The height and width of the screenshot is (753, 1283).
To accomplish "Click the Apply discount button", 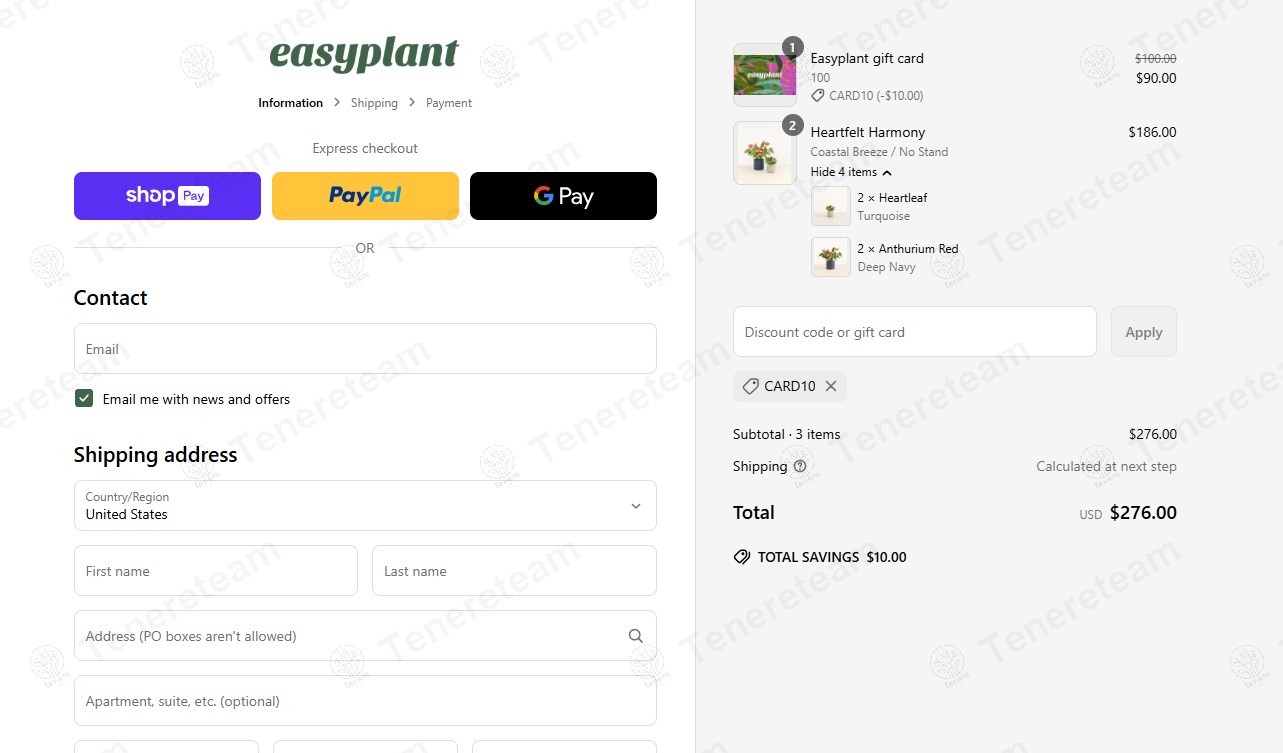I will coord(1144,332).
